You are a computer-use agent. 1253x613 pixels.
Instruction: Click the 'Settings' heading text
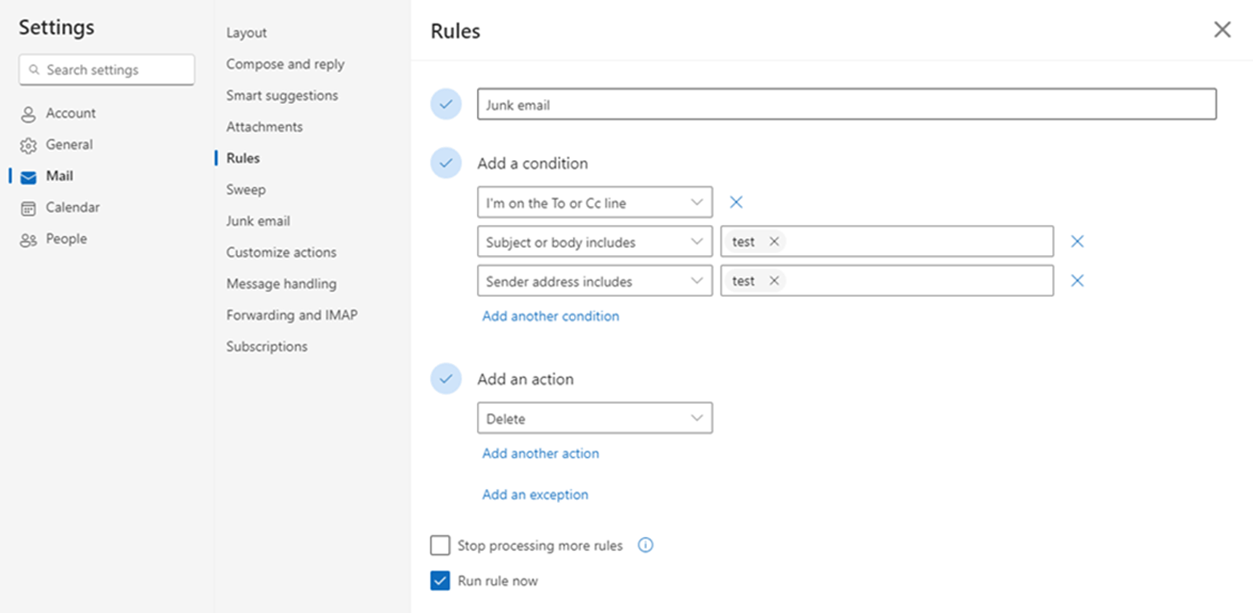coord(56,28)
